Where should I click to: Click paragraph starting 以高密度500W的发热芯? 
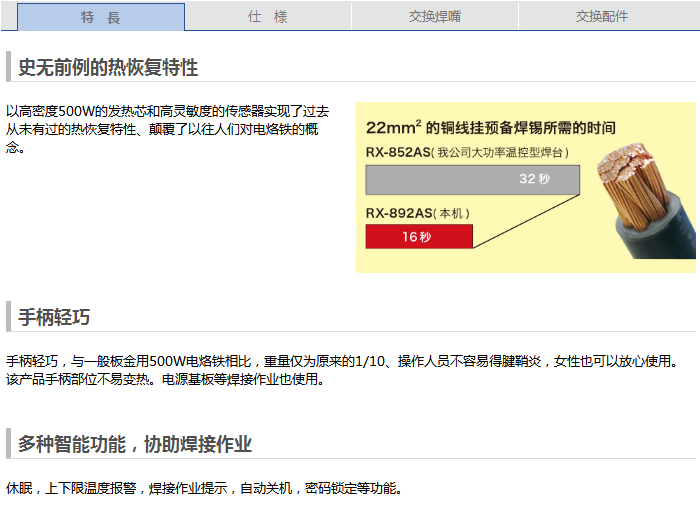pyautogui.click(x=167, y=129)
